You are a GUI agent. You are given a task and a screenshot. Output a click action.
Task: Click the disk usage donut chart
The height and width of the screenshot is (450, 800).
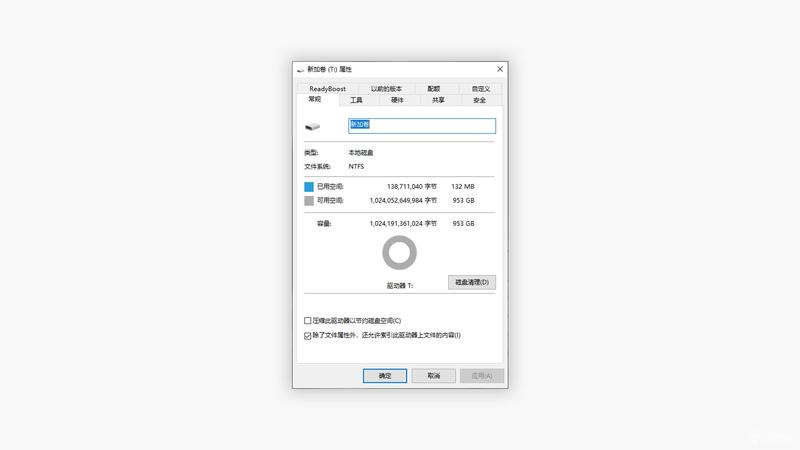click(x=399, y=253)
